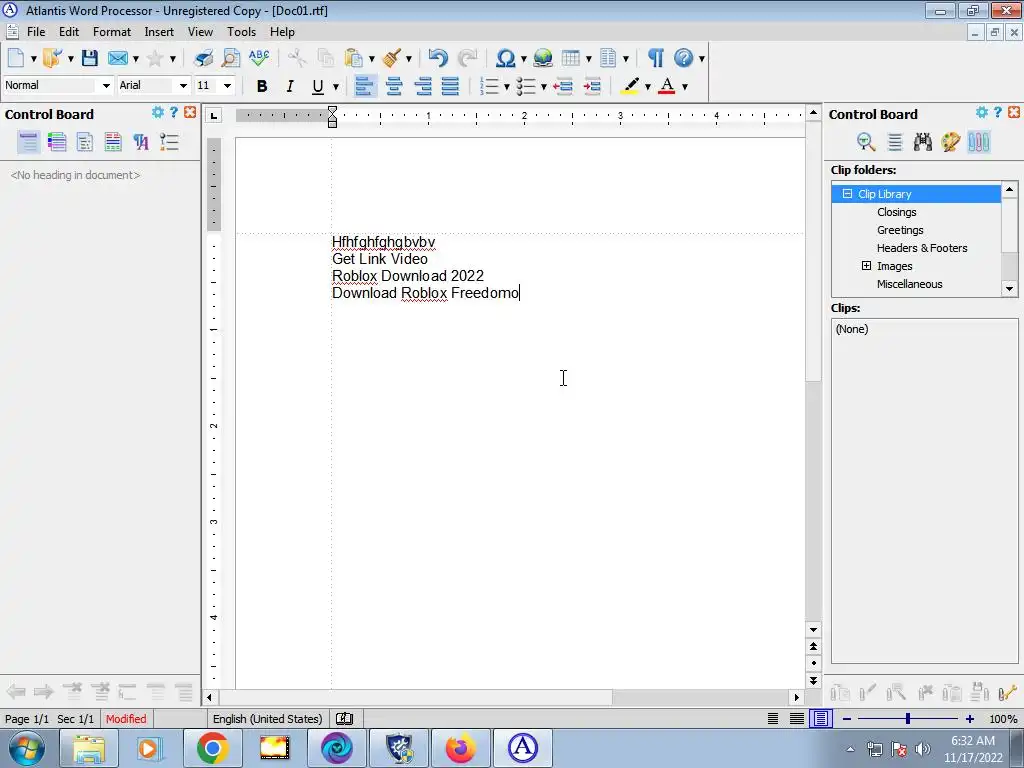The height and width of the screenshot is (768, 1024).
Task: Click the tab stop selector box on ruler
Action: (x=214, y=116)
